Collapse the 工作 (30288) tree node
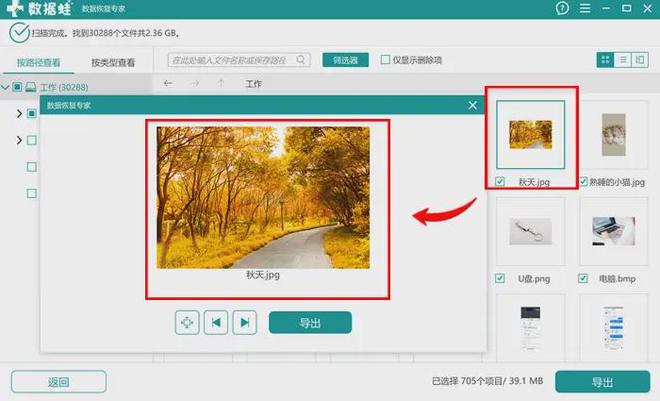The image size is (660, 401). [x=5, y=88]
